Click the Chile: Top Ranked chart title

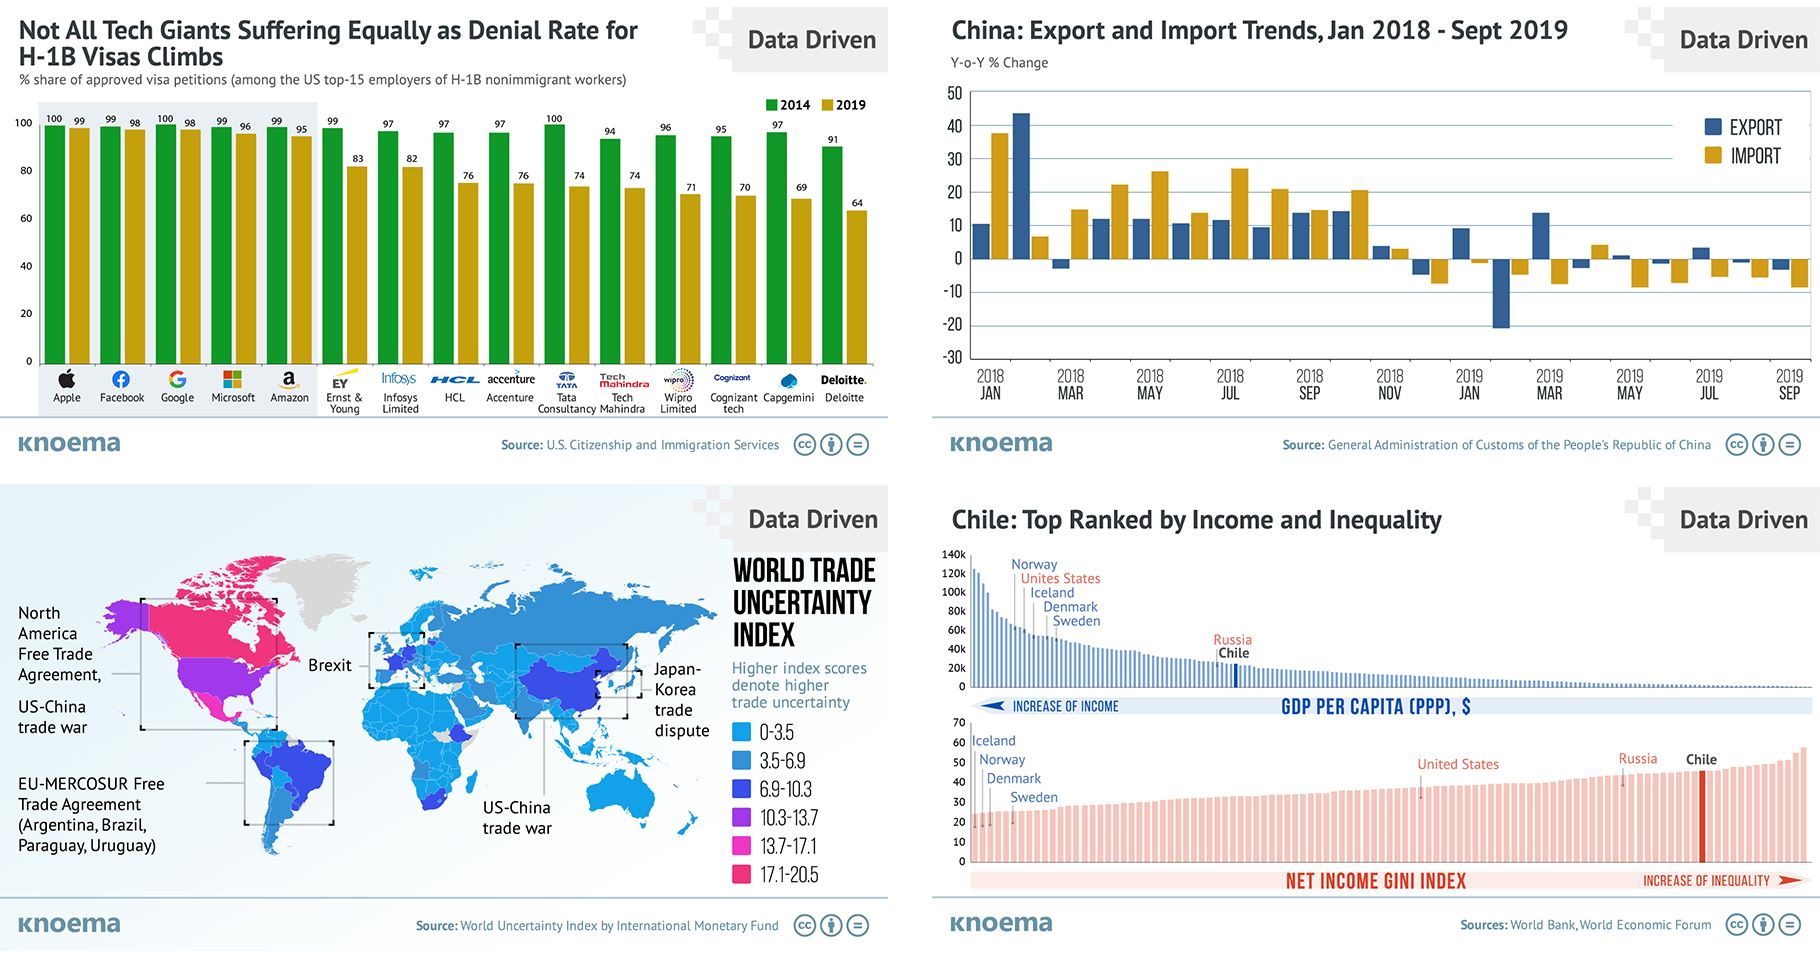pos(1196,520)
